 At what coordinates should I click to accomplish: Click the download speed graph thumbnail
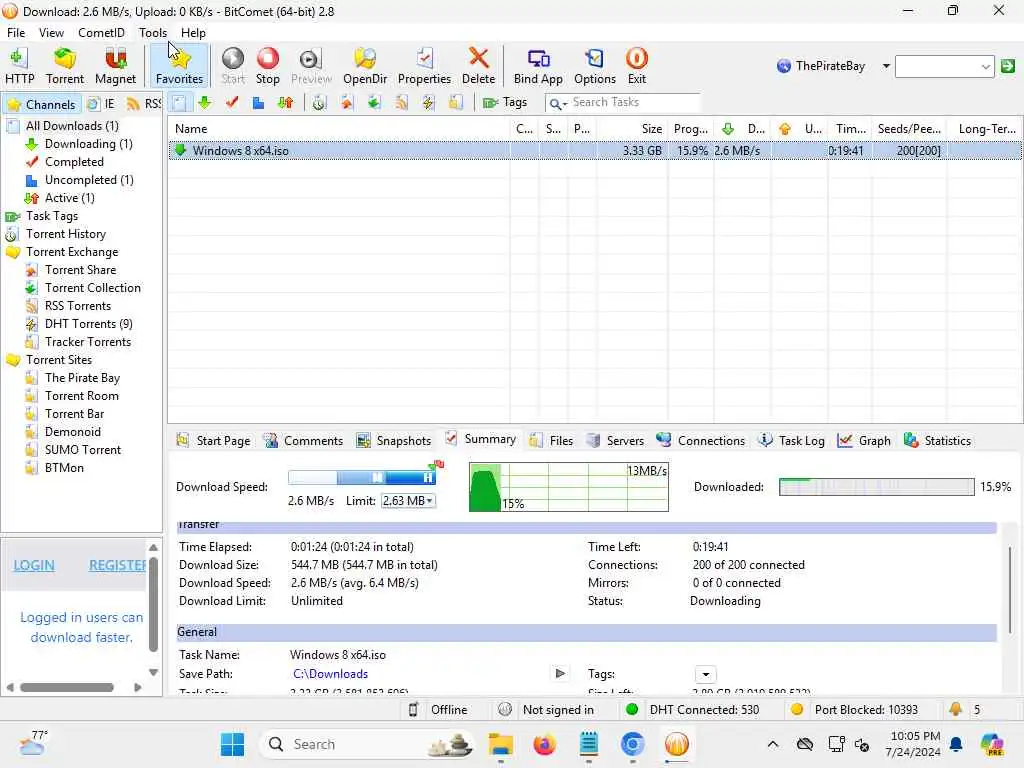569,487
